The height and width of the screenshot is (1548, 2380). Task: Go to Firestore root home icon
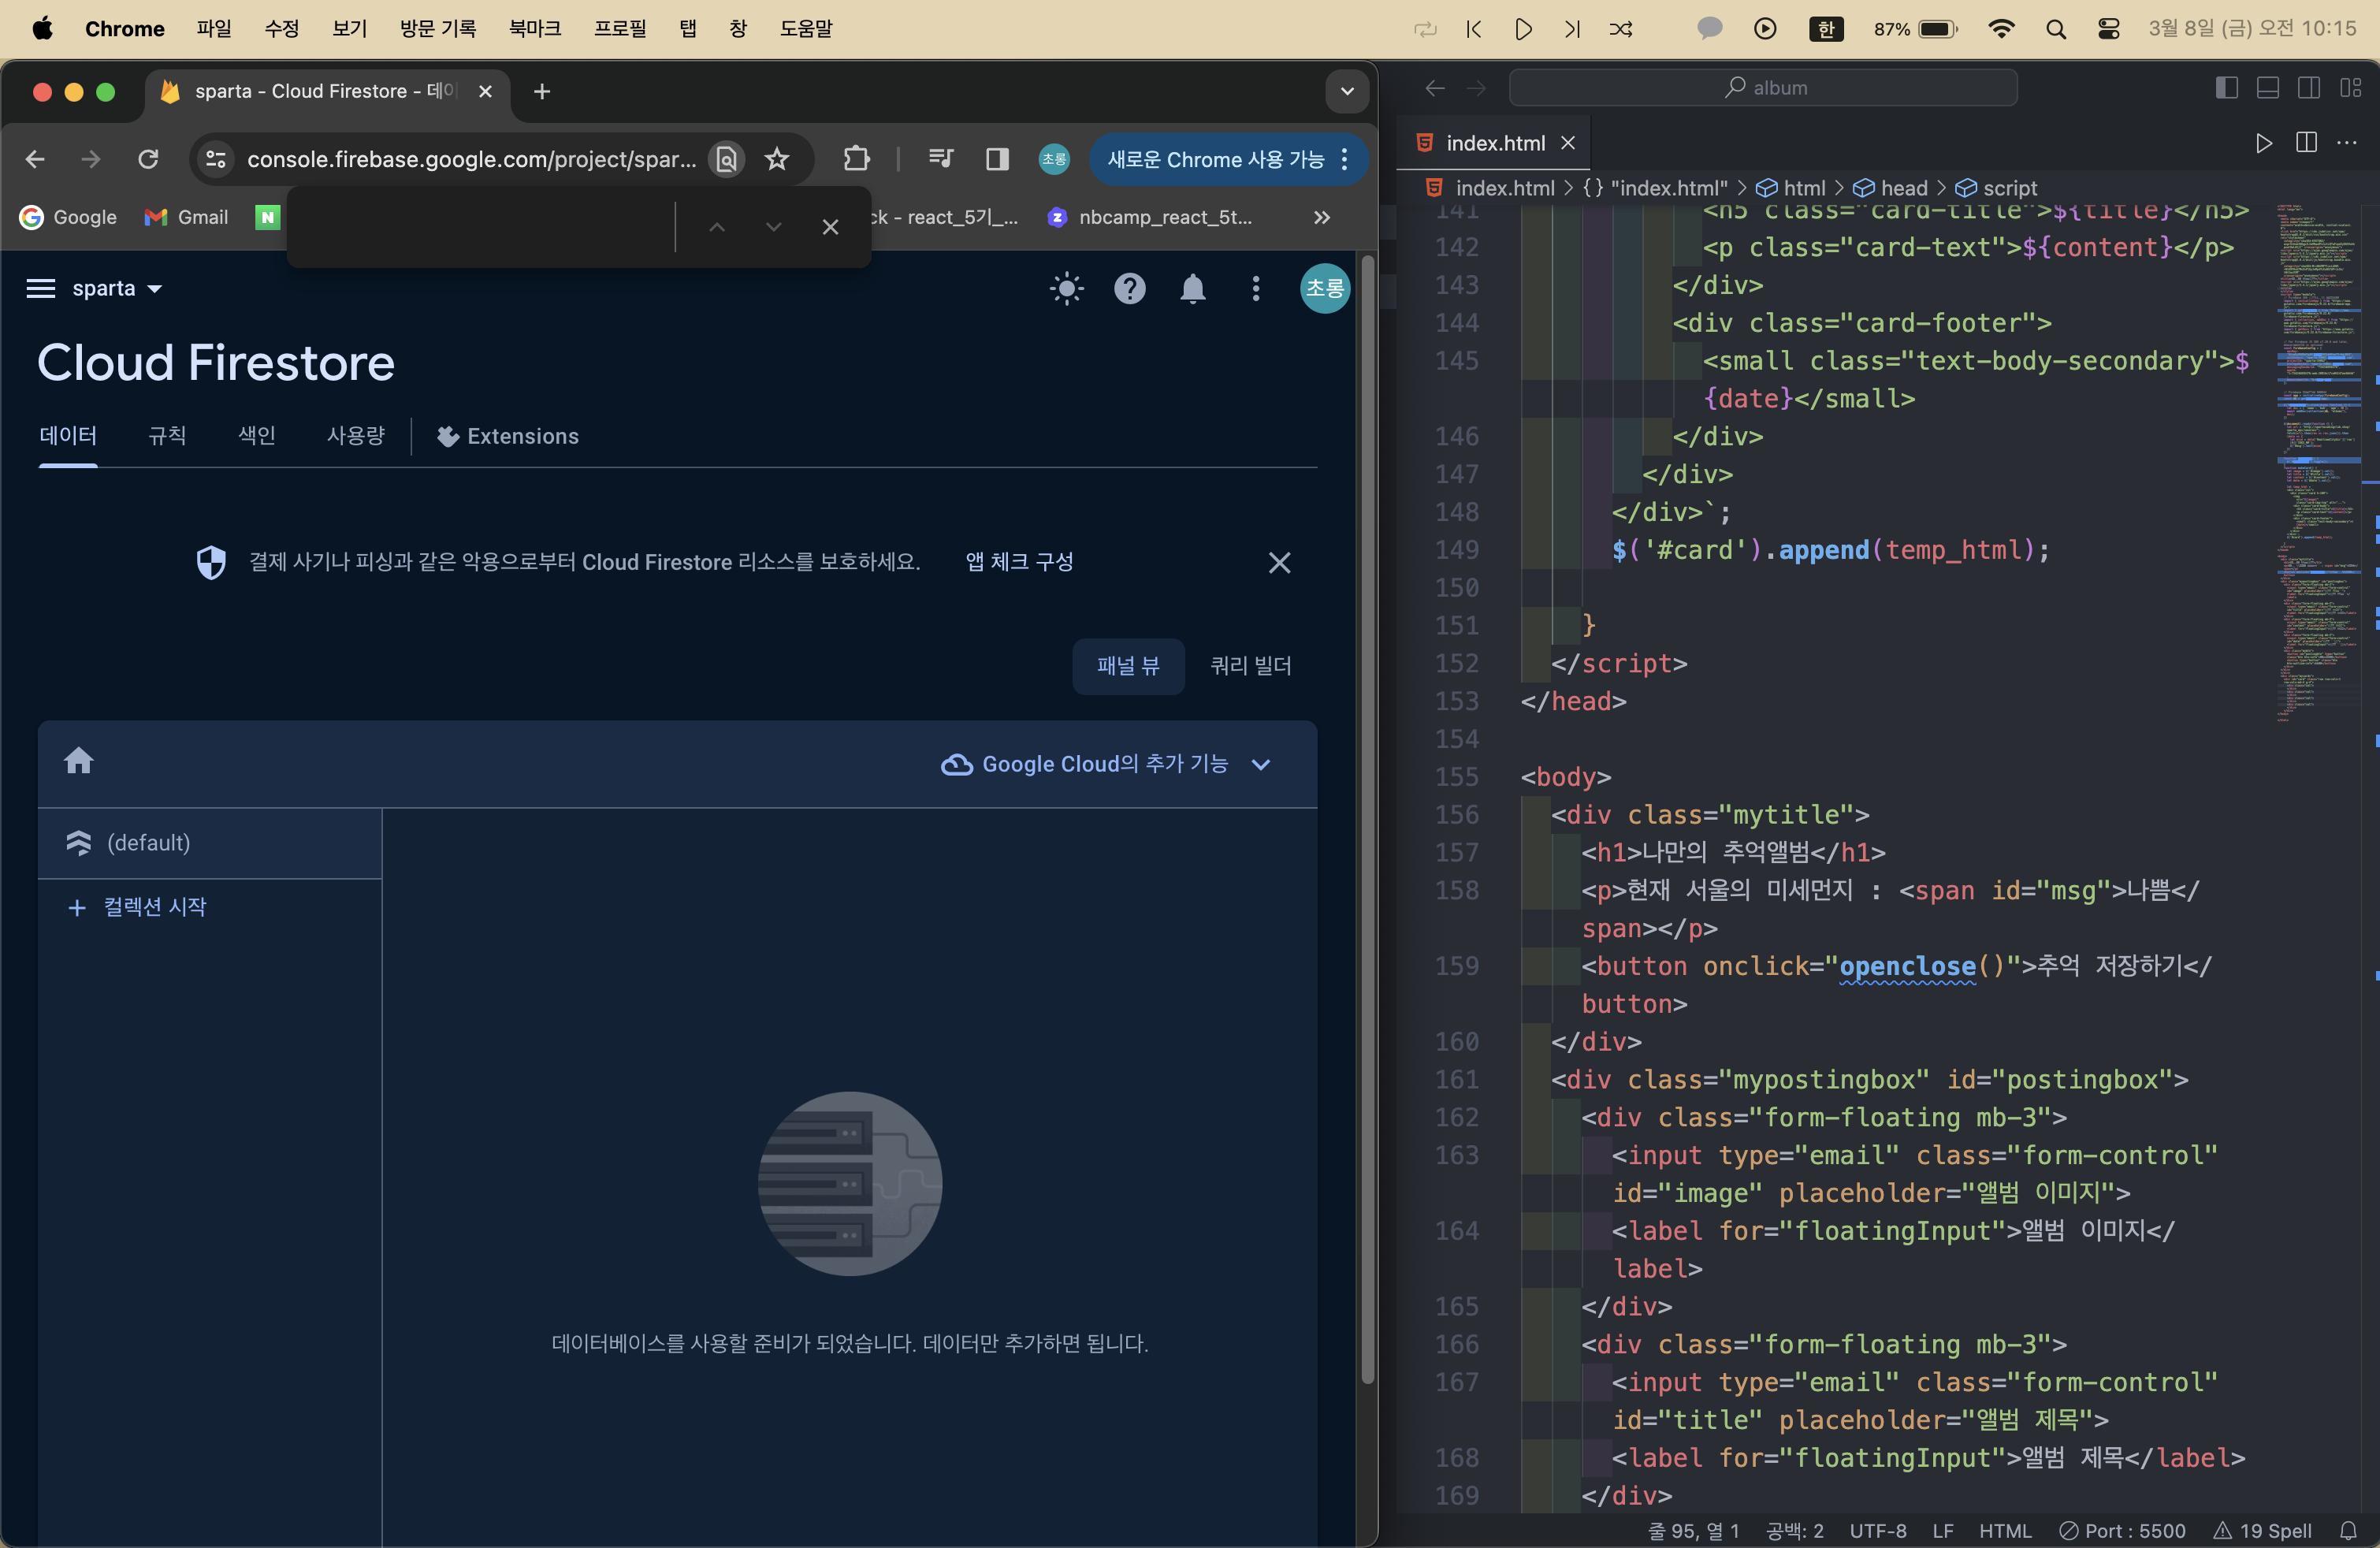click(x=79, y=762)
